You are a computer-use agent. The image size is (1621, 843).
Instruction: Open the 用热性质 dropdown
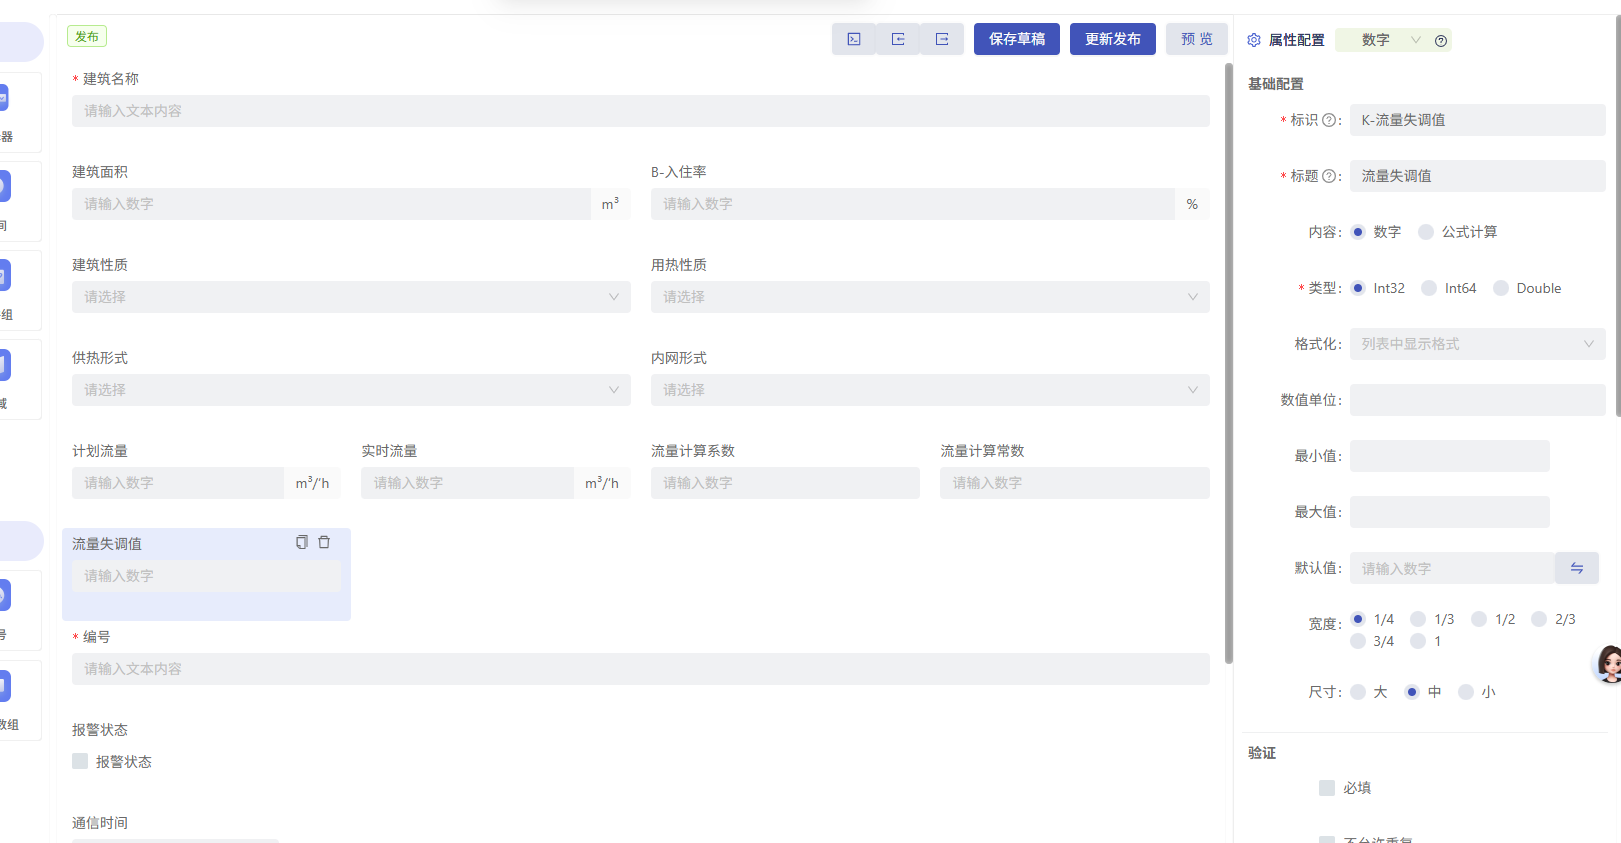[x=930, y=297]
